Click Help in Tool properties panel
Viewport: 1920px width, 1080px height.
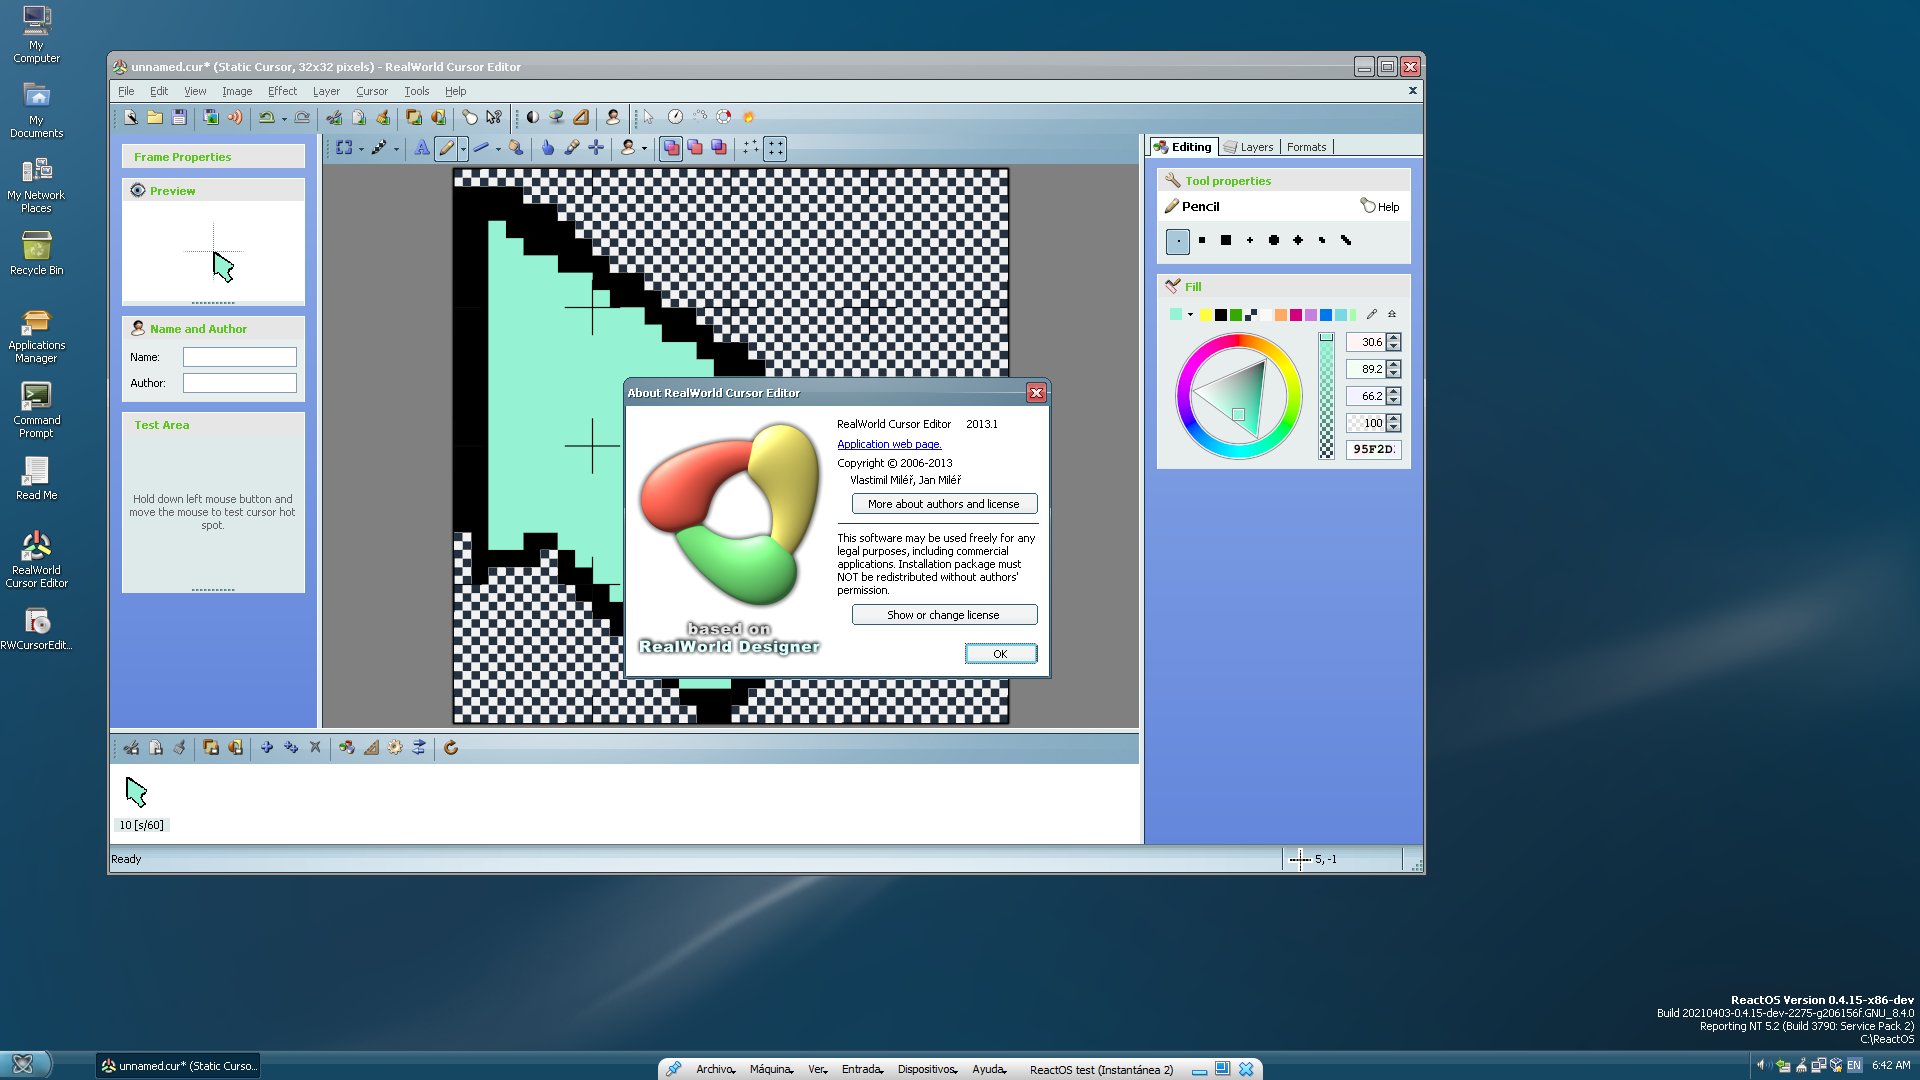1380,206
